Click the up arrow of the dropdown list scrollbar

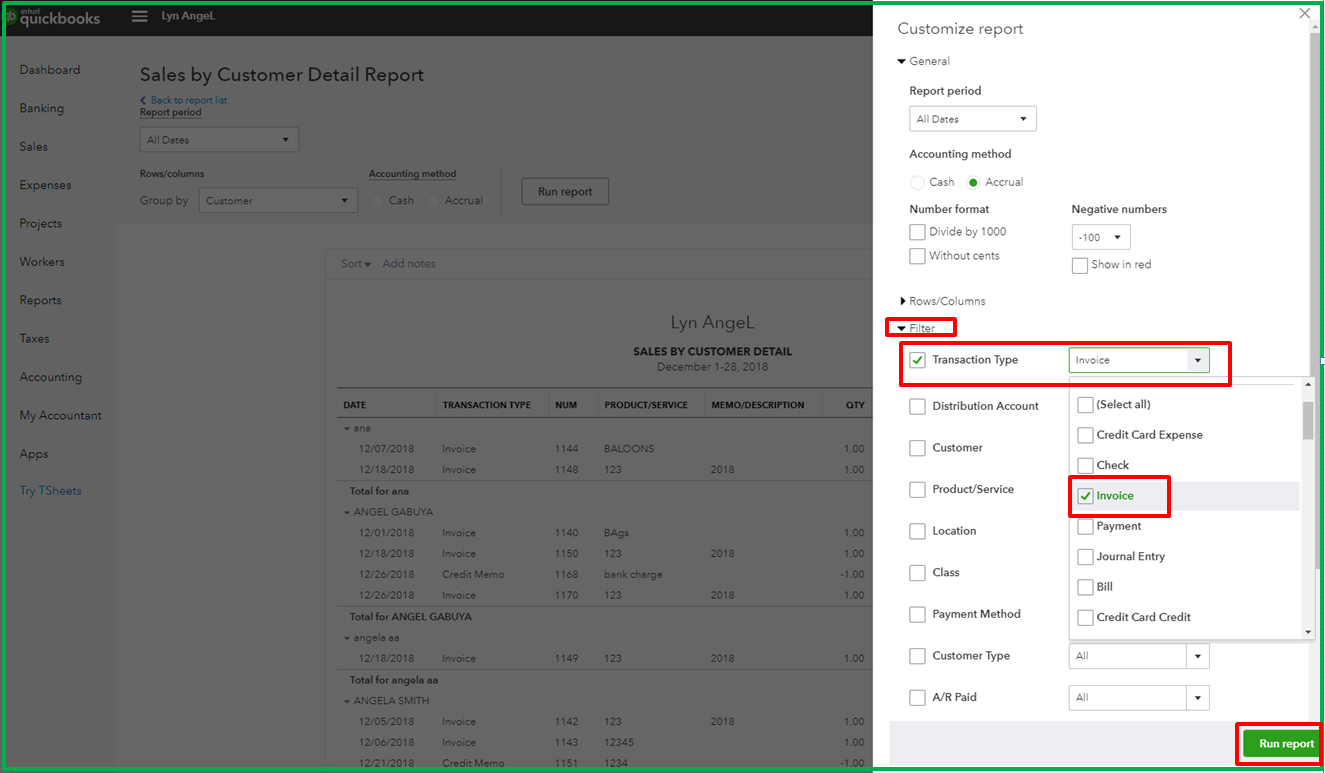[x=1308, y=385]
